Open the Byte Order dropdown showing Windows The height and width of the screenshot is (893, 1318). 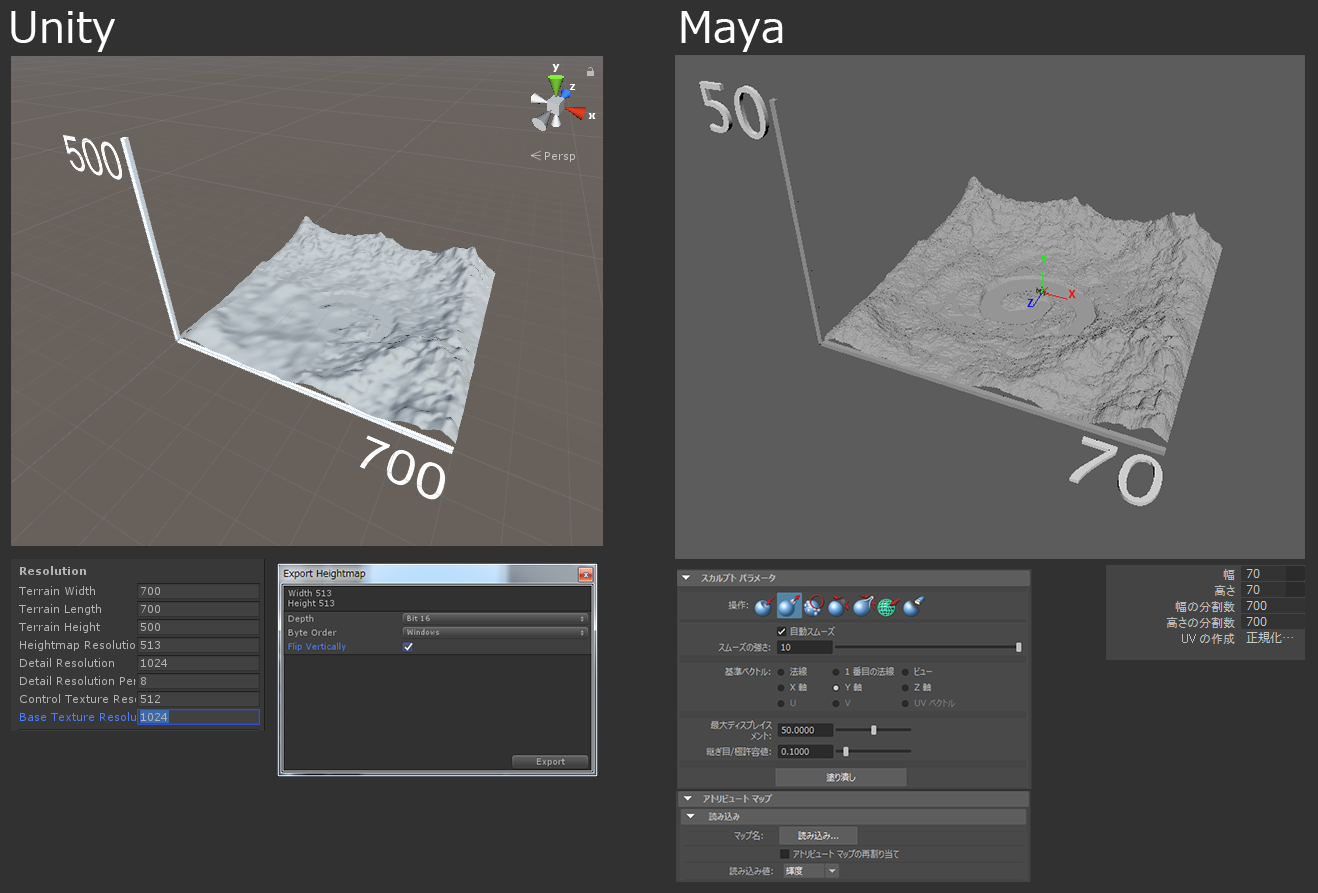(492, 632)
